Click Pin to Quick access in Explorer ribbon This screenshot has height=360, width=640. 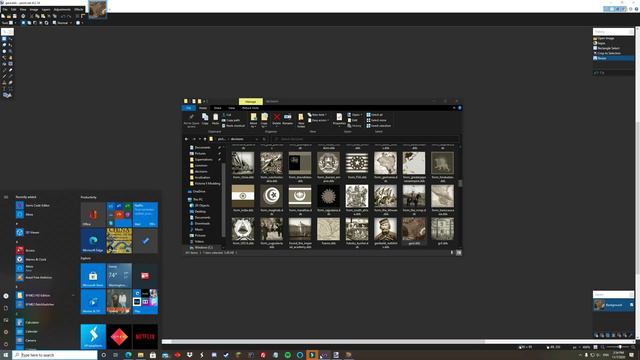click(191, 120)
